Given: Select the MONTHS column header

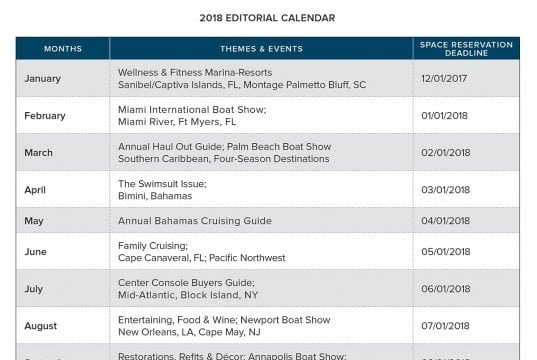Looking at the screenshot, I should [x=63, y=49].
